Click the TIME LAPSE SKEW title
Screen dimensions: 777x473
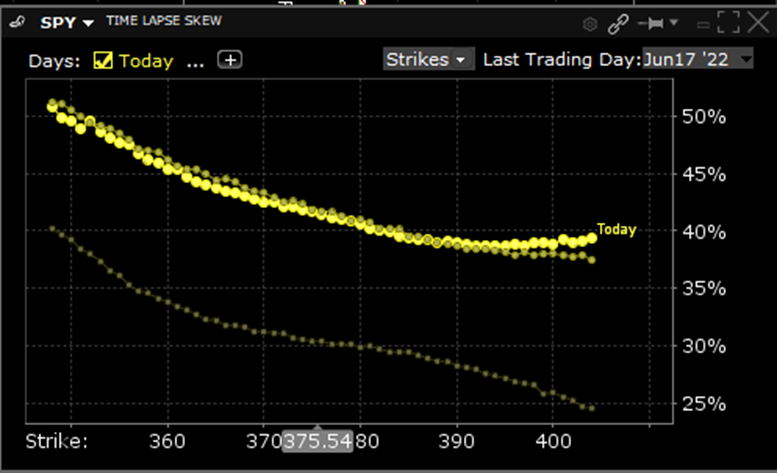click(164, 21)
